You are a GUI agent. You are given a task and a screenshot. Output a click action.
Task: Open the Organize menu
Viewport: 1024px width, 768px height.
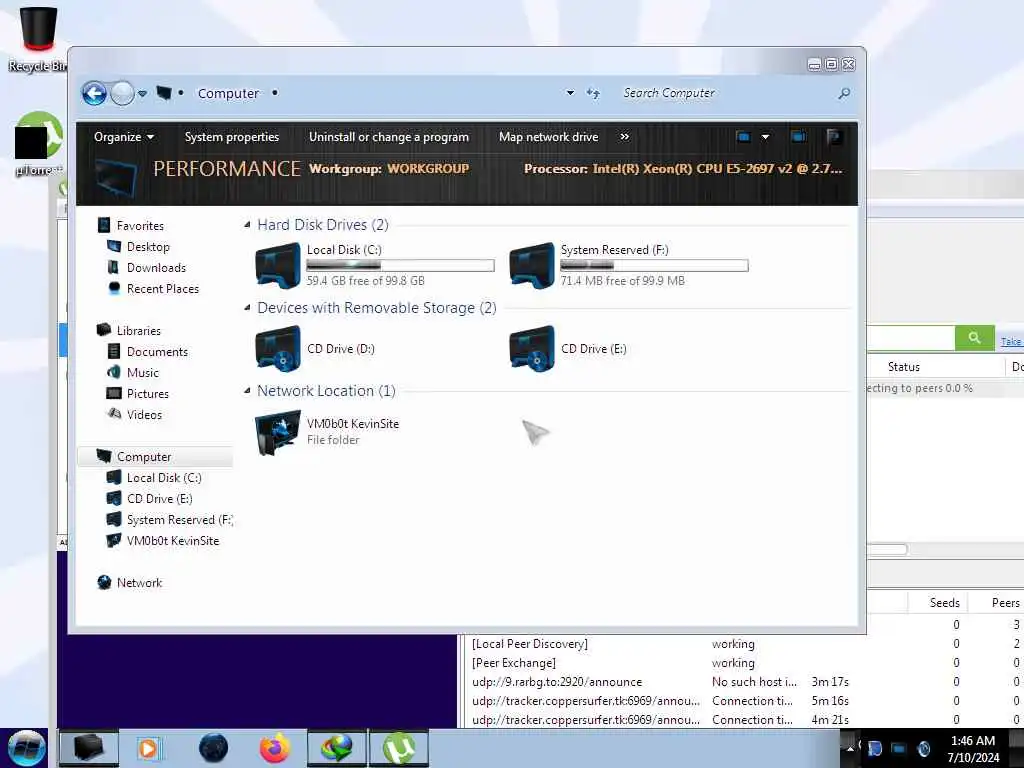coord(123,136)
